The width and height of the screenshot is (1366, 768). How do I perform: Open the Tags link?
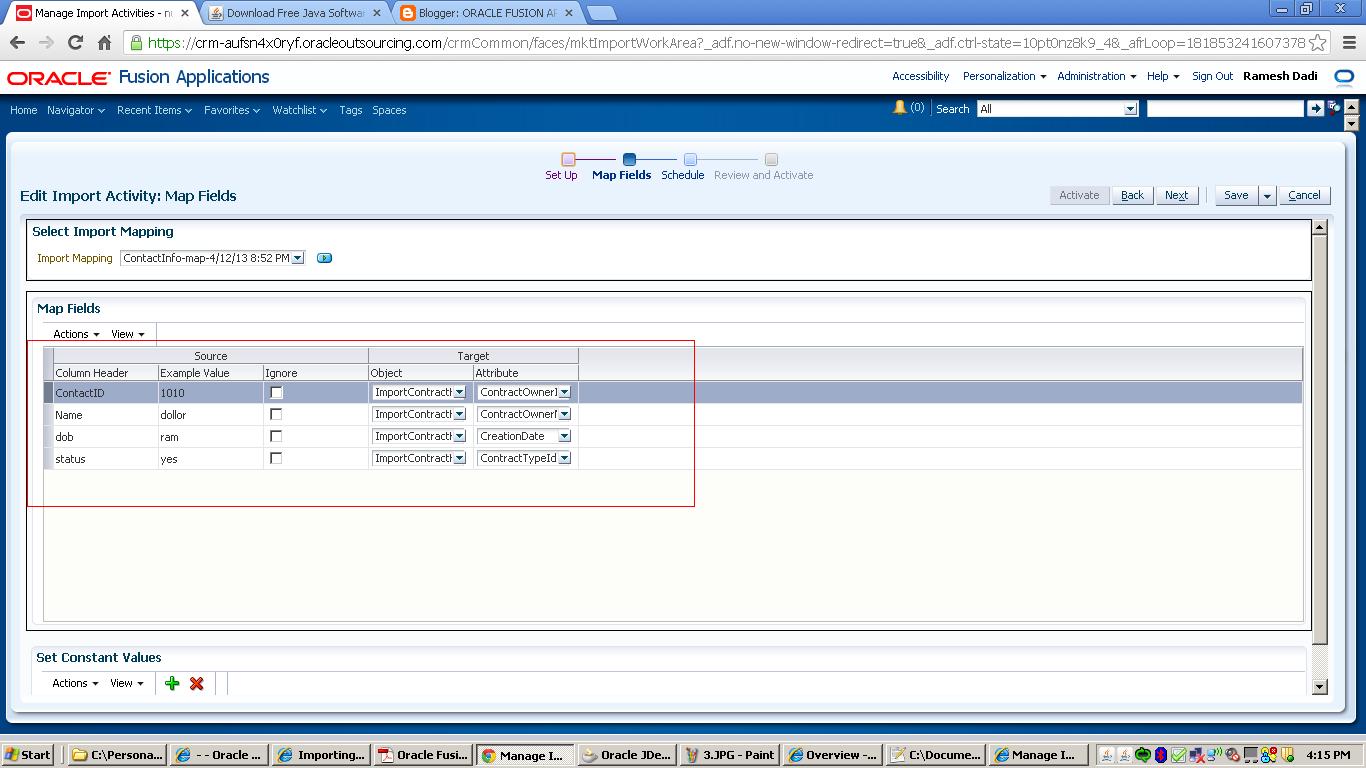pos(350,110)
